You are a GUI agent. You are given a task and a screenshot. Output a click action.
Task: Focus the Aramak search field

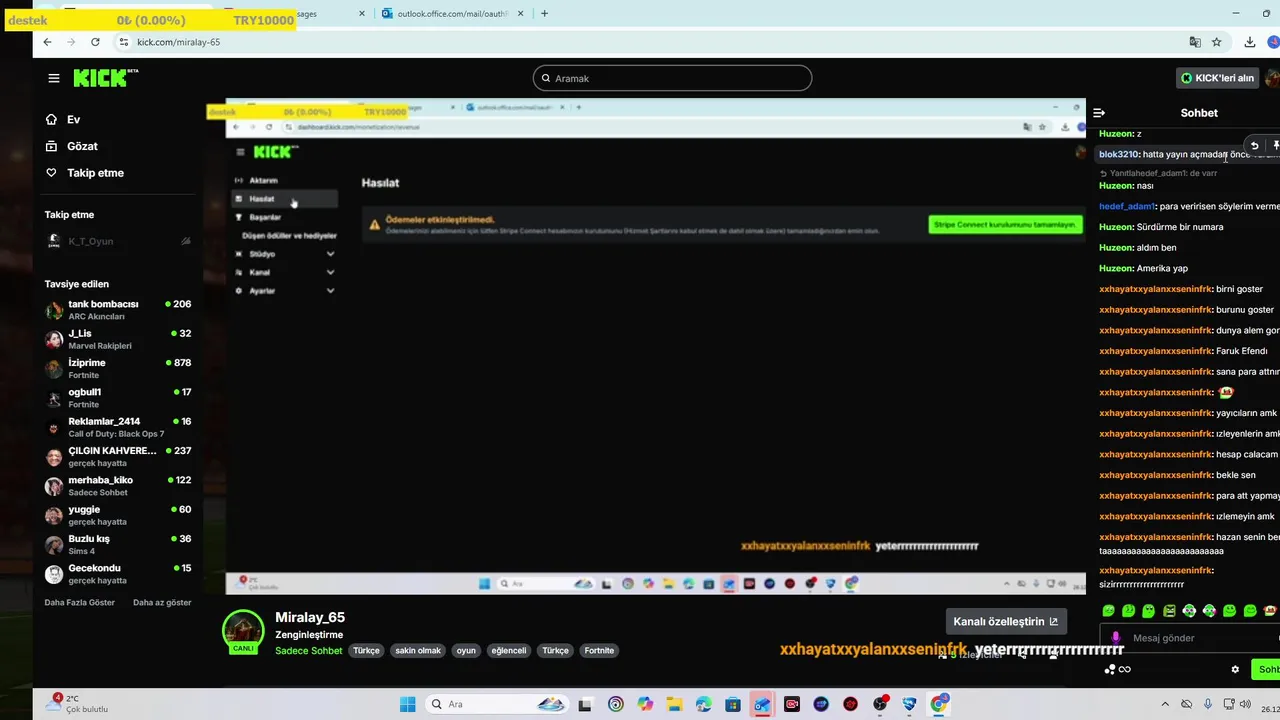(x=672, y=78)
